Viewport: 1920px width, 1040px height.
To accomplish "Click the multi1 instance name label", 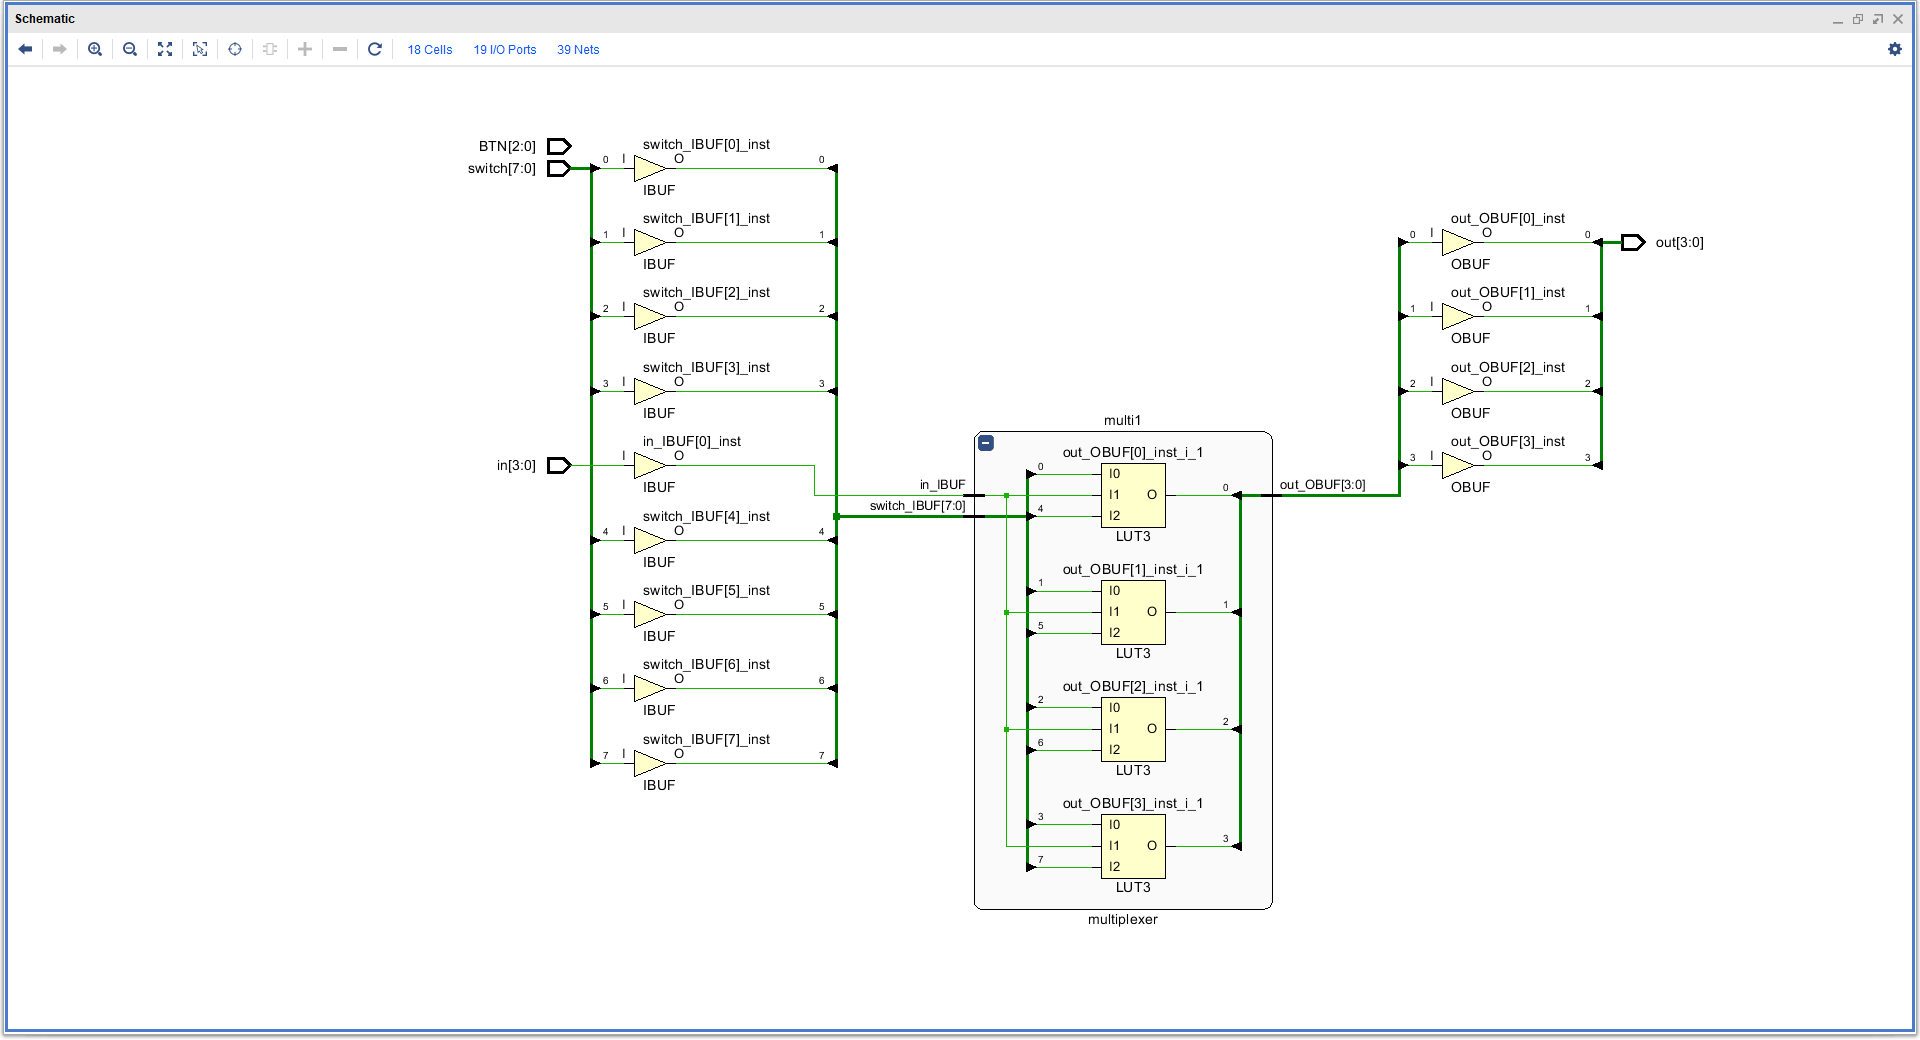I will [1122, 421].
